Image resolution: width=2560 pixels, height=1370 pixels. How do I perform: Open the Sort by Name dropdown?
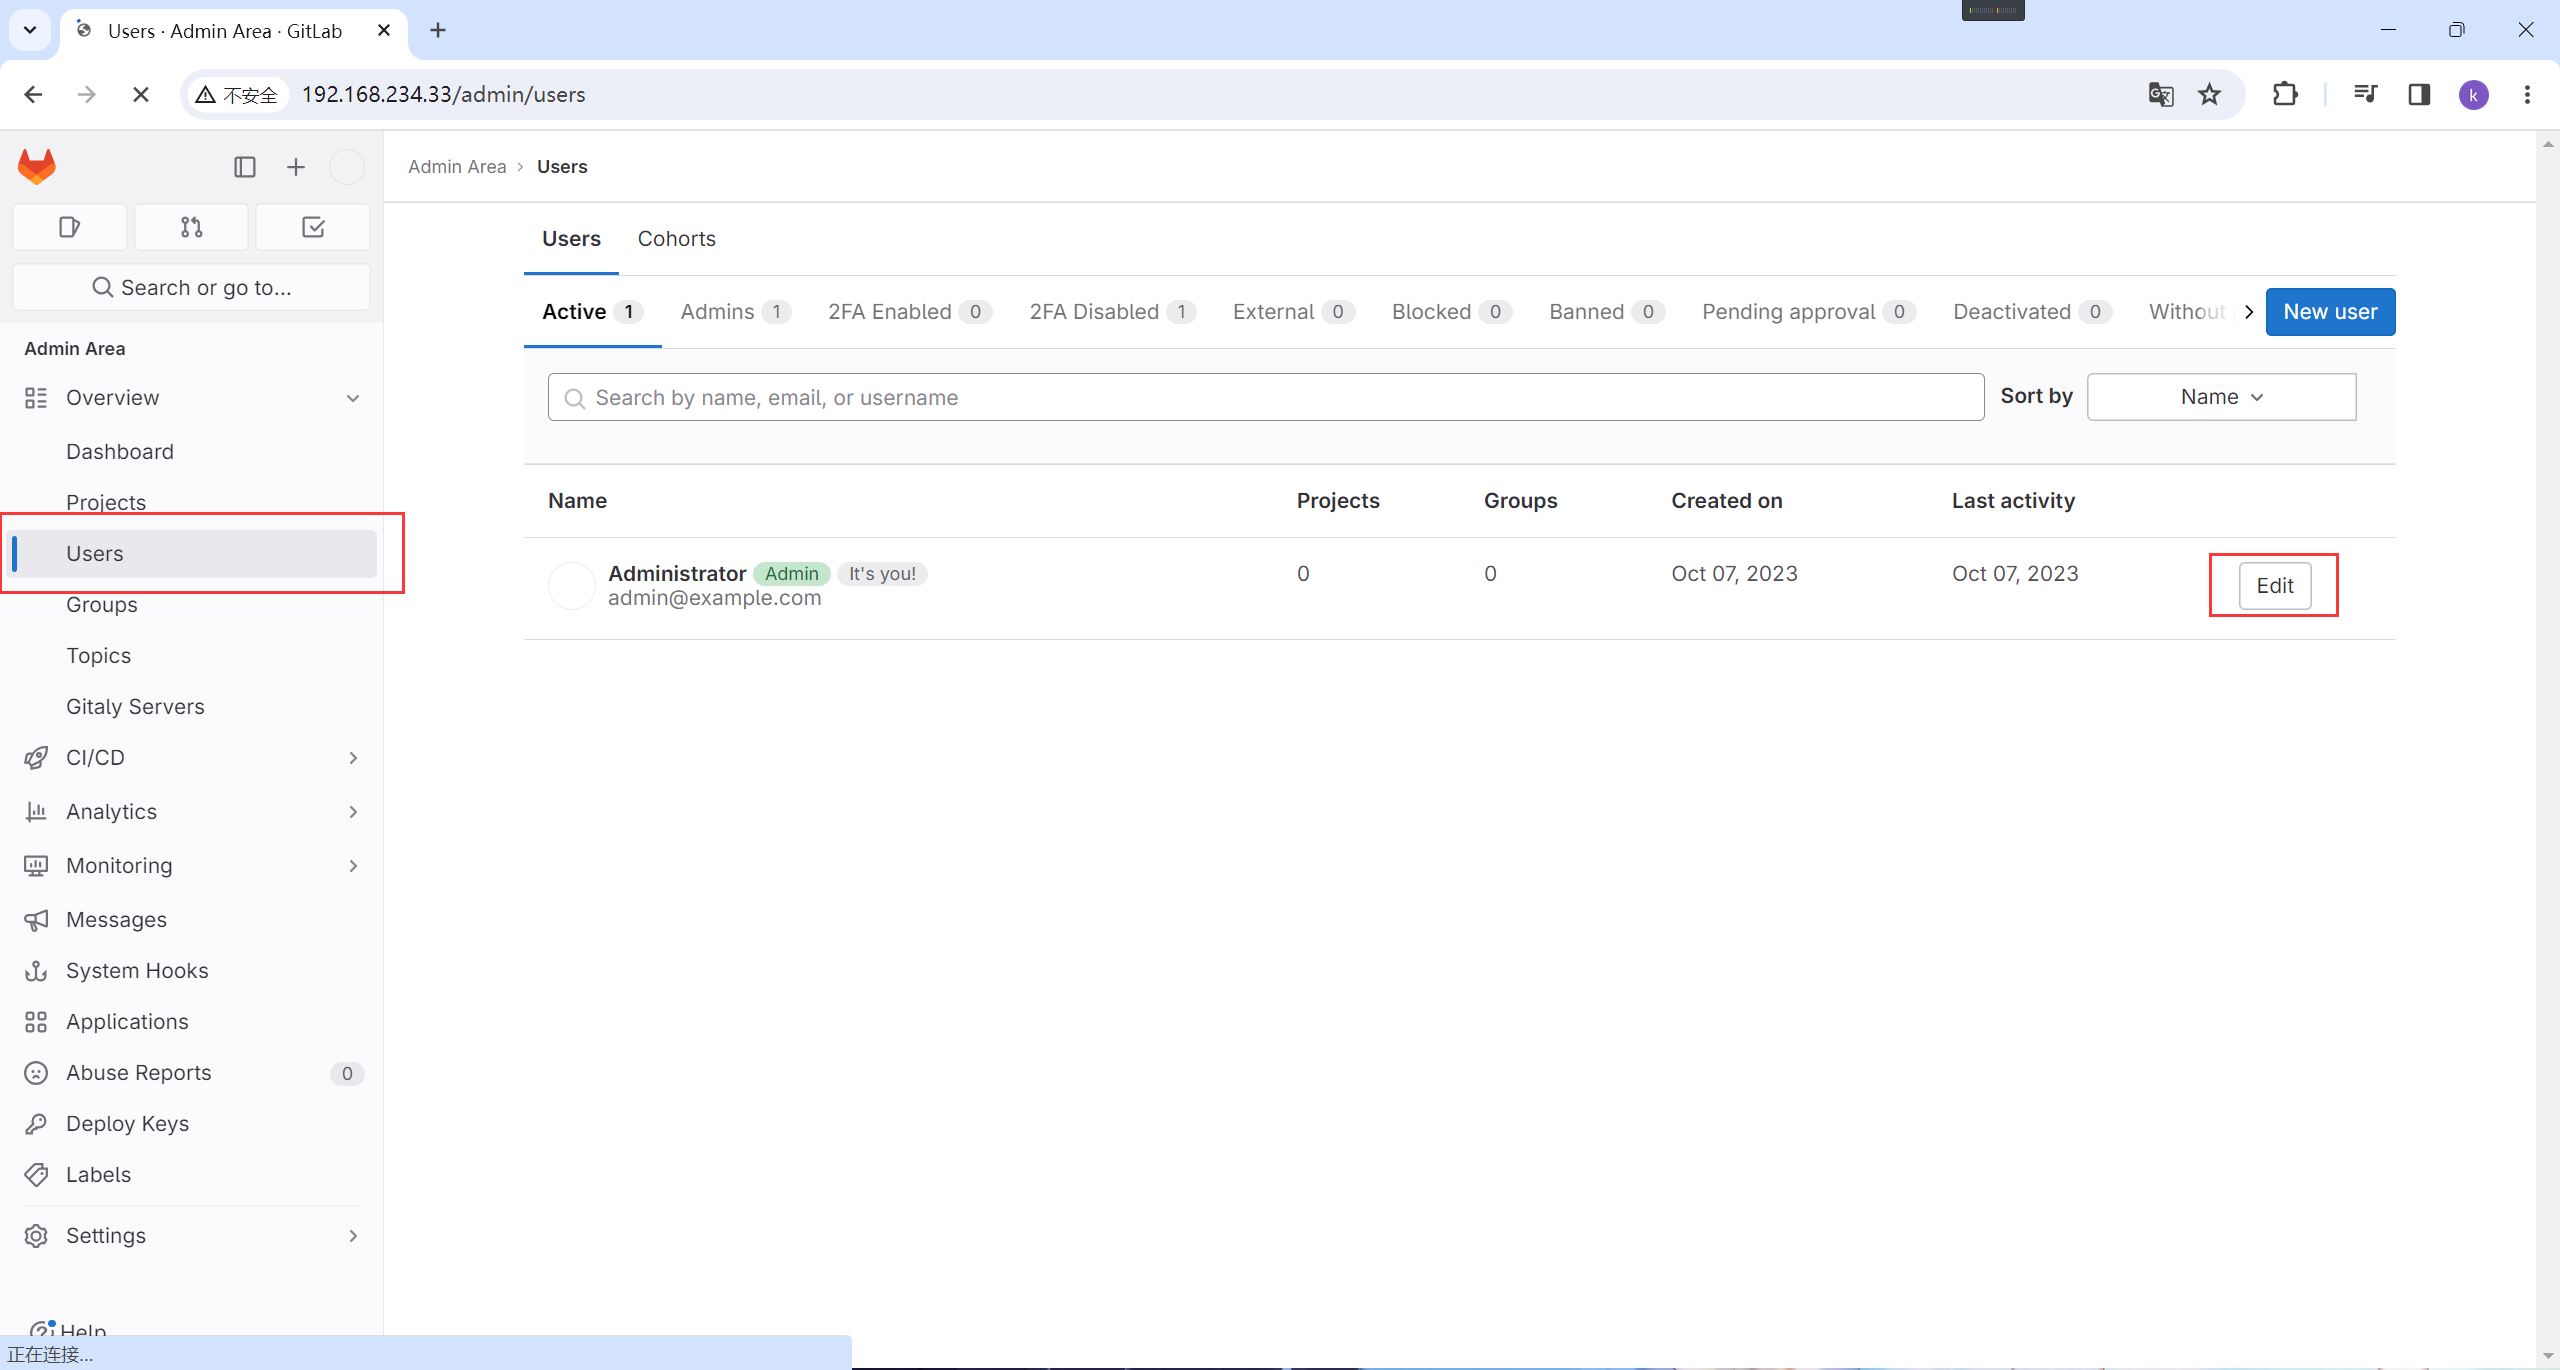2221,397
